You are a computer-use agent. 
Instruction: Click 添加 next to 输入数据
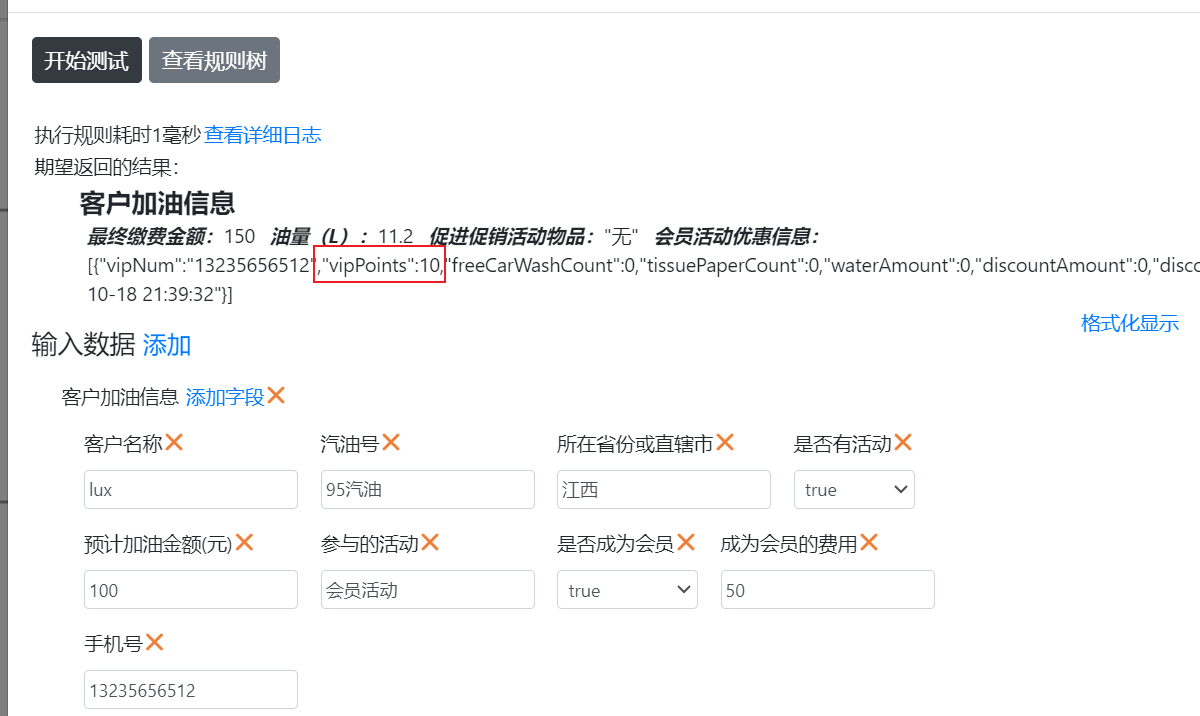pos(167,346)
